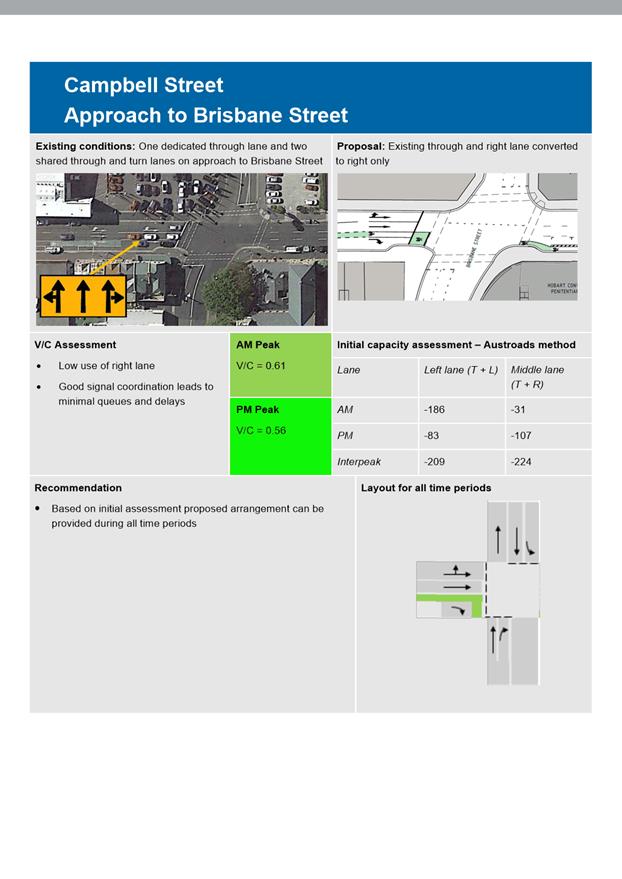Click the 'V/C = 0.61' value
Viewport: 622px width, 879px height.
[261, 366]
